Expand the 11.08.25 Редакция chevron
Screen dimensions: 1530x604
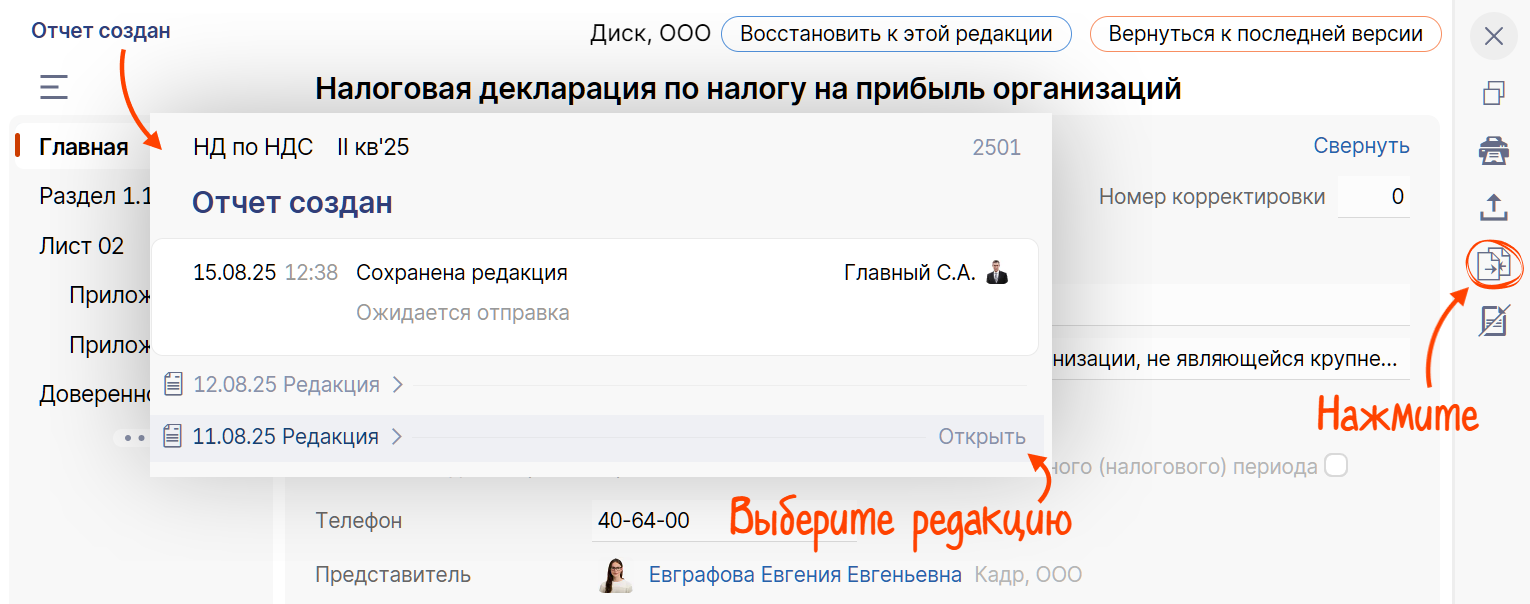[397, 436]
